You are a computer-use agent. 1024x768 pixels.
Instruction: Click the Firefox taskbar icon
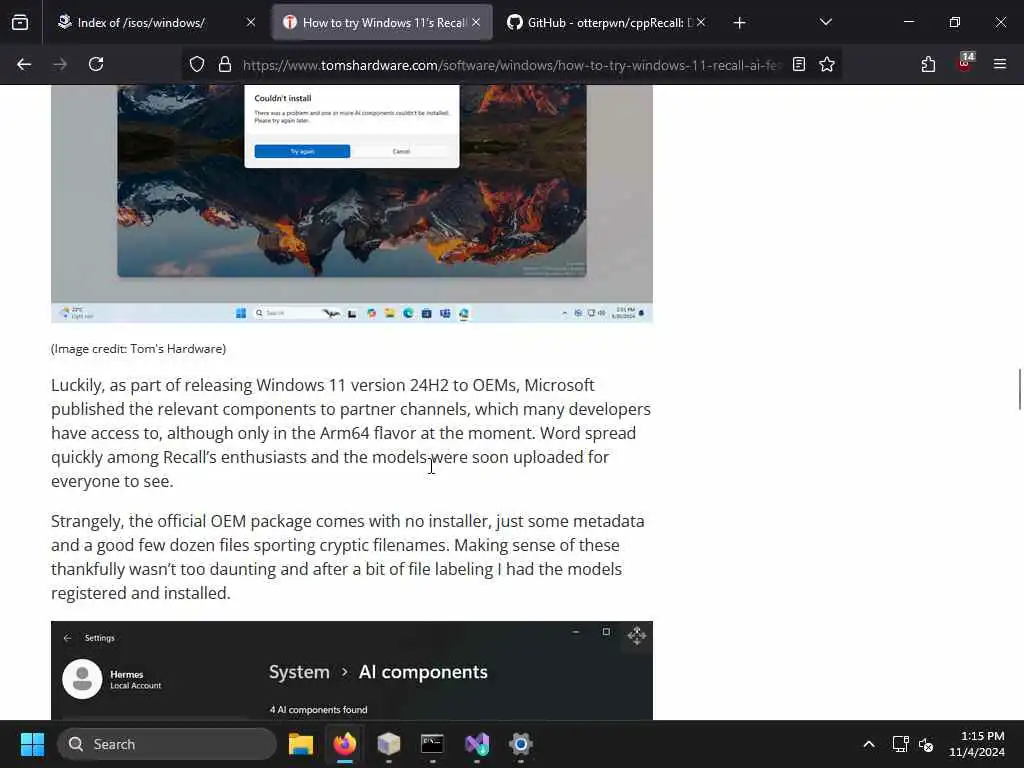tap(345, 744)
